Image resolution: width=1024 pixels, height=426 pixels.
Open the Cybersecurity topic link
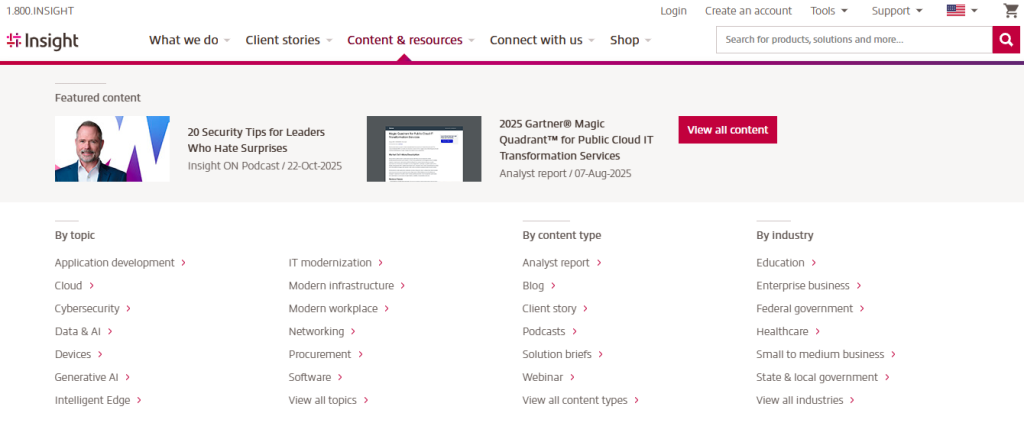tap(87, 309)
